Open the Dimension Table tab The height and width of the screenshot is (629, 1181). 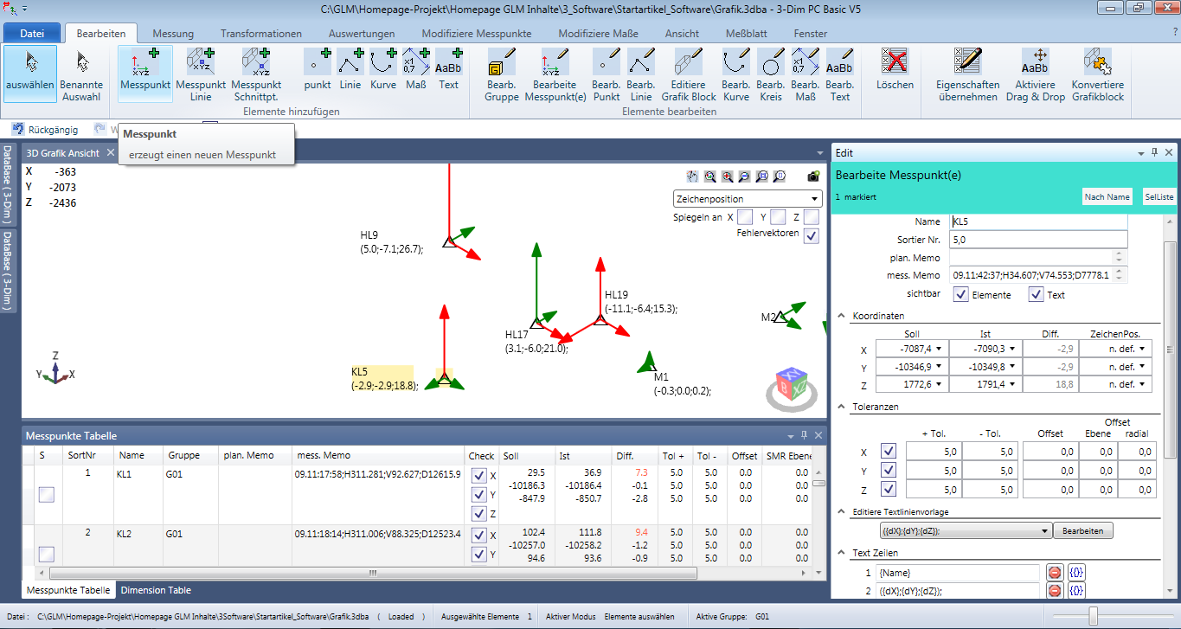click(156, 590)
